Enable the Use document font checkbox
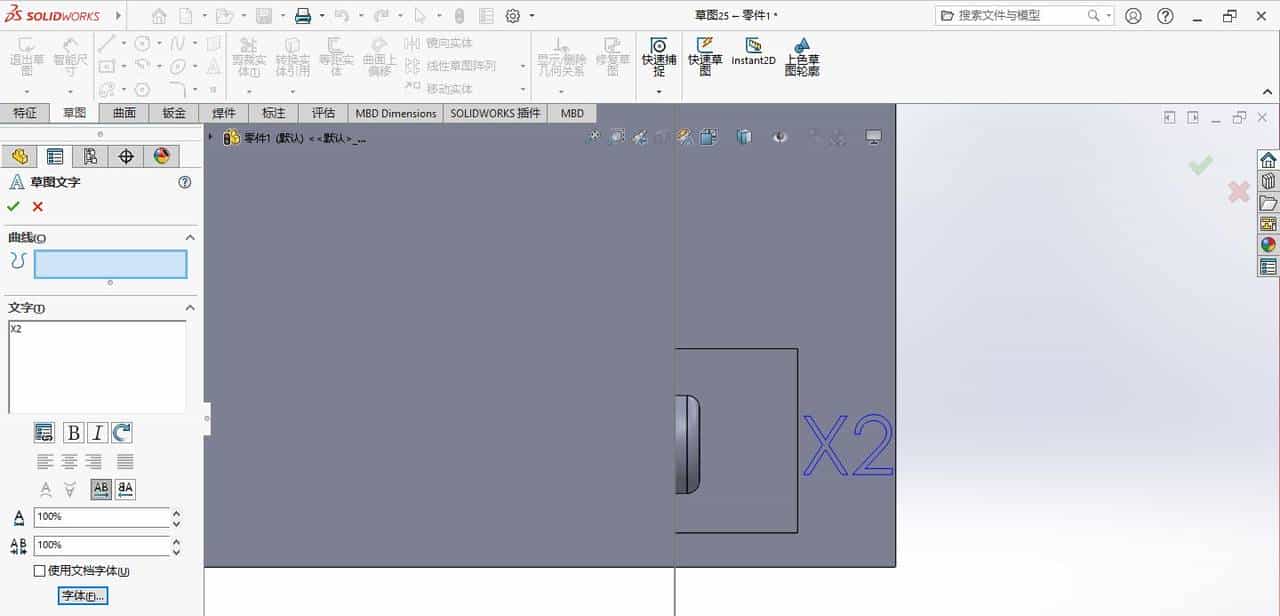 click(x=39, y=571)
